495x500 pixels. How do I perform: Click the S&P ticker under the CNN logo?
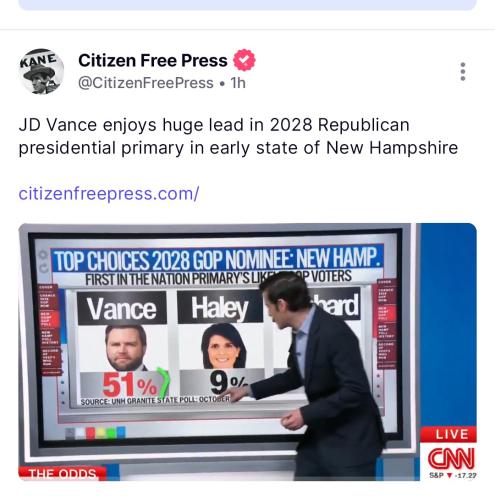(x=453, y=475)
